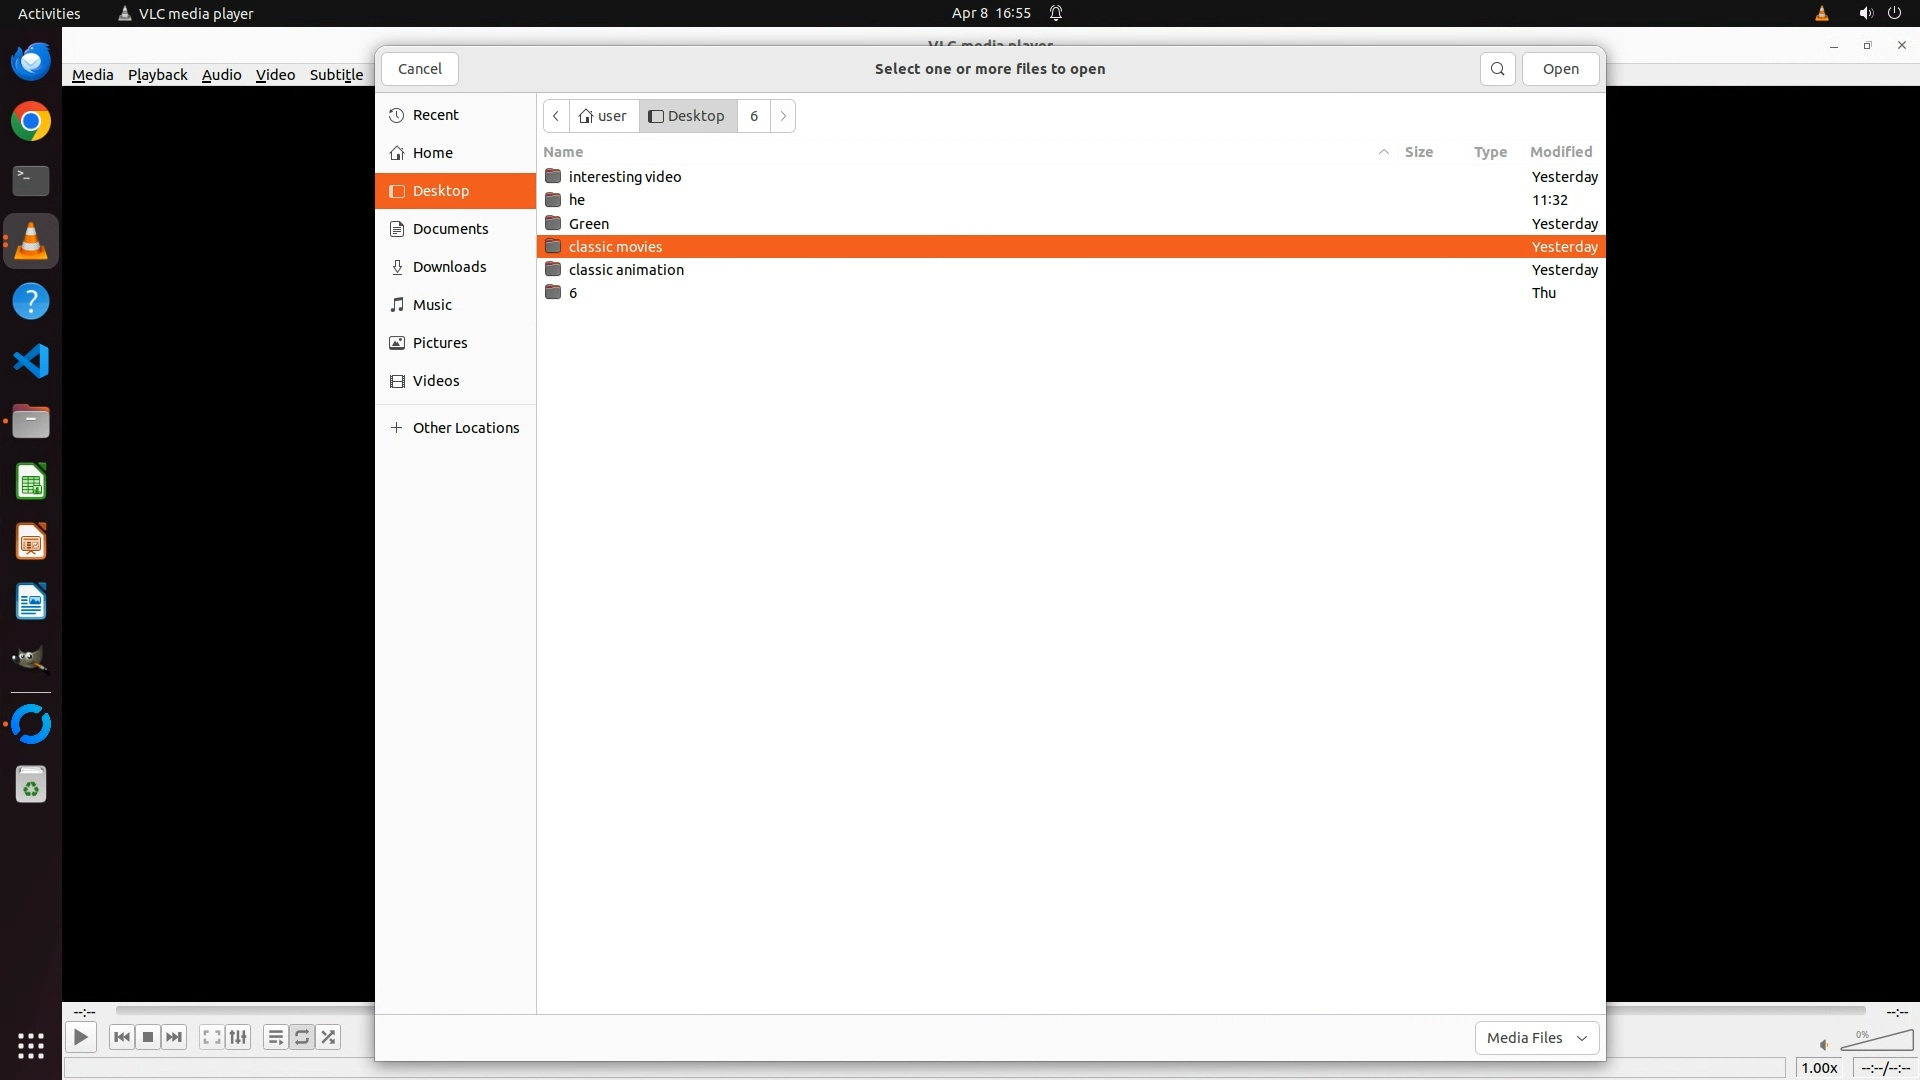
Task: Open the Media Files filter dropdown
Action: (x=1536, y=1038)
